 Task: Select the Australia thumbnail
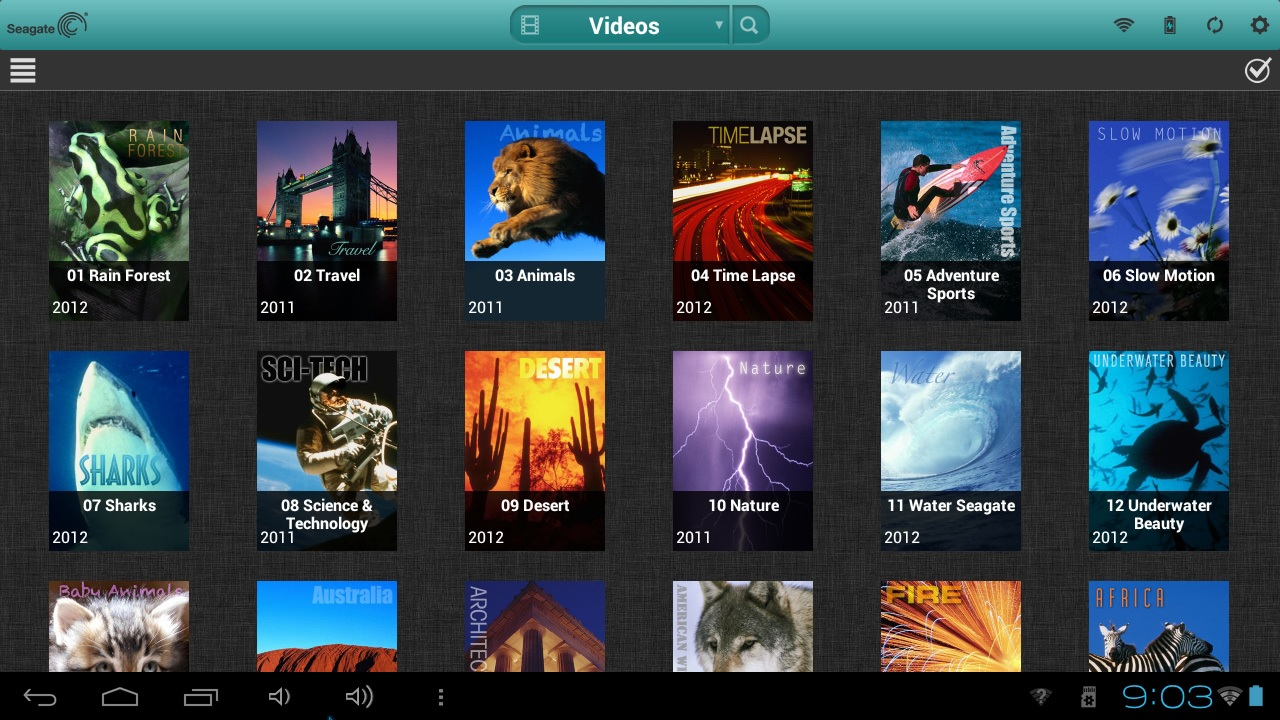[x=327, y=626]
